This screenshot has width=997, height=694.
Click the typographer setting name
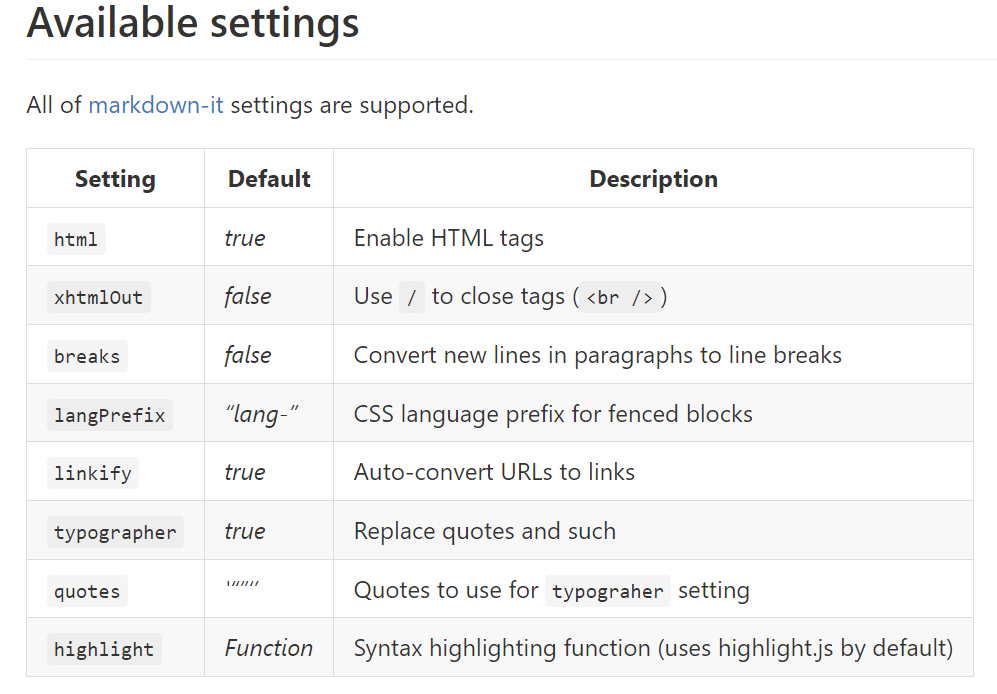click(115, 532)
